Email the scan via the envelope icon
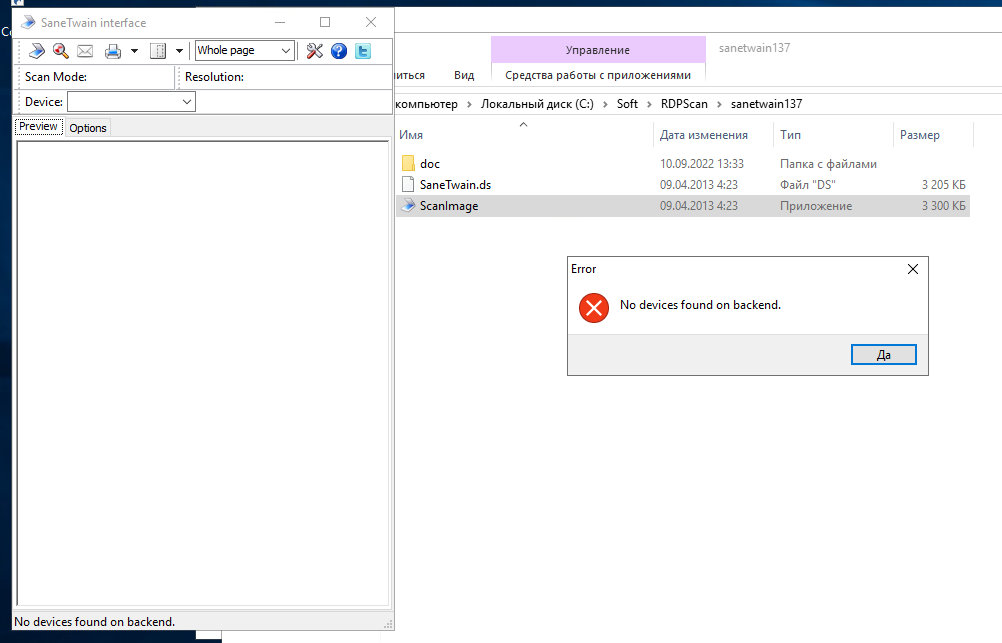Viewport: 1002px width, 643px height. (x=84, y=50)
